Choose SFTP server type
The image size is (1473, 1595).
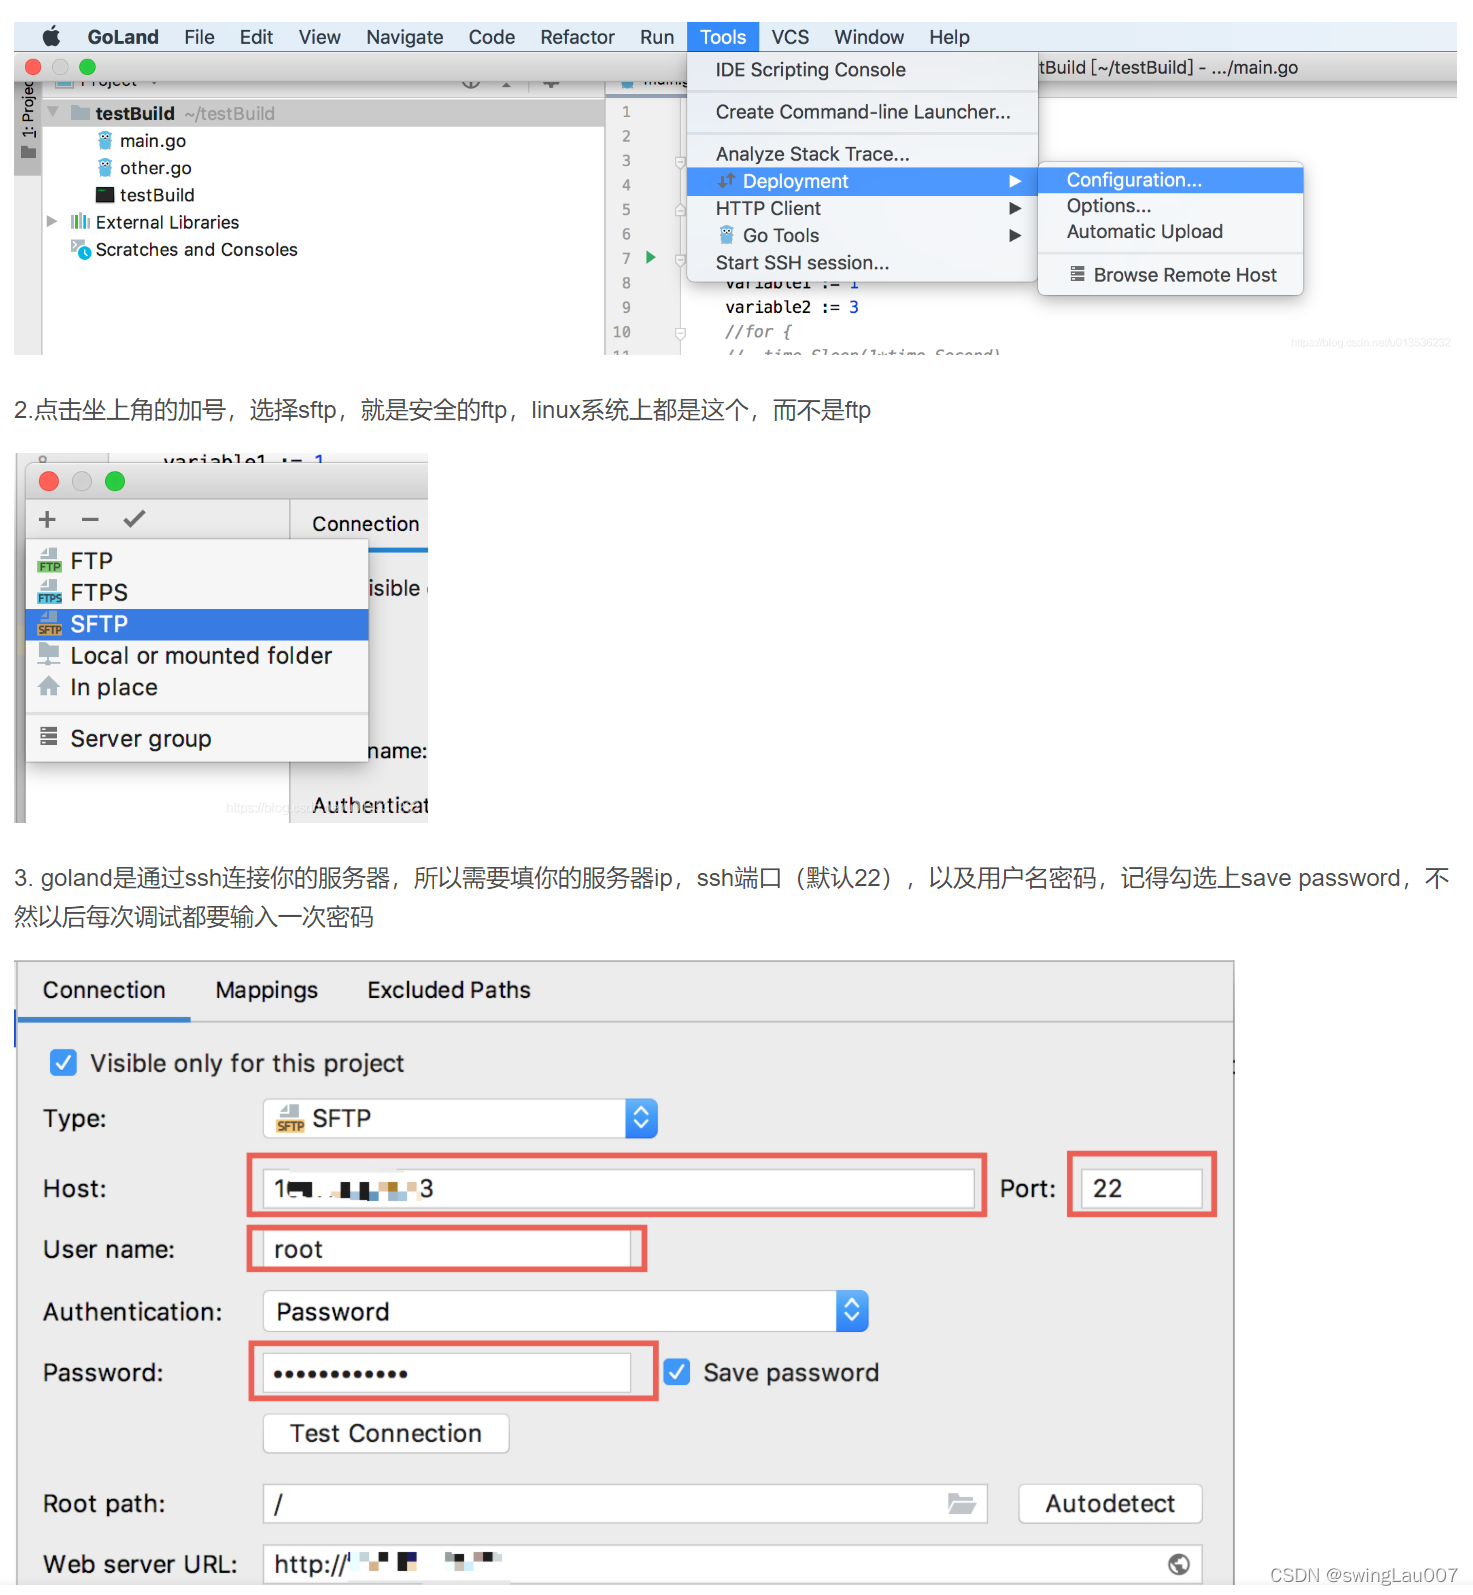coord(197,624)
